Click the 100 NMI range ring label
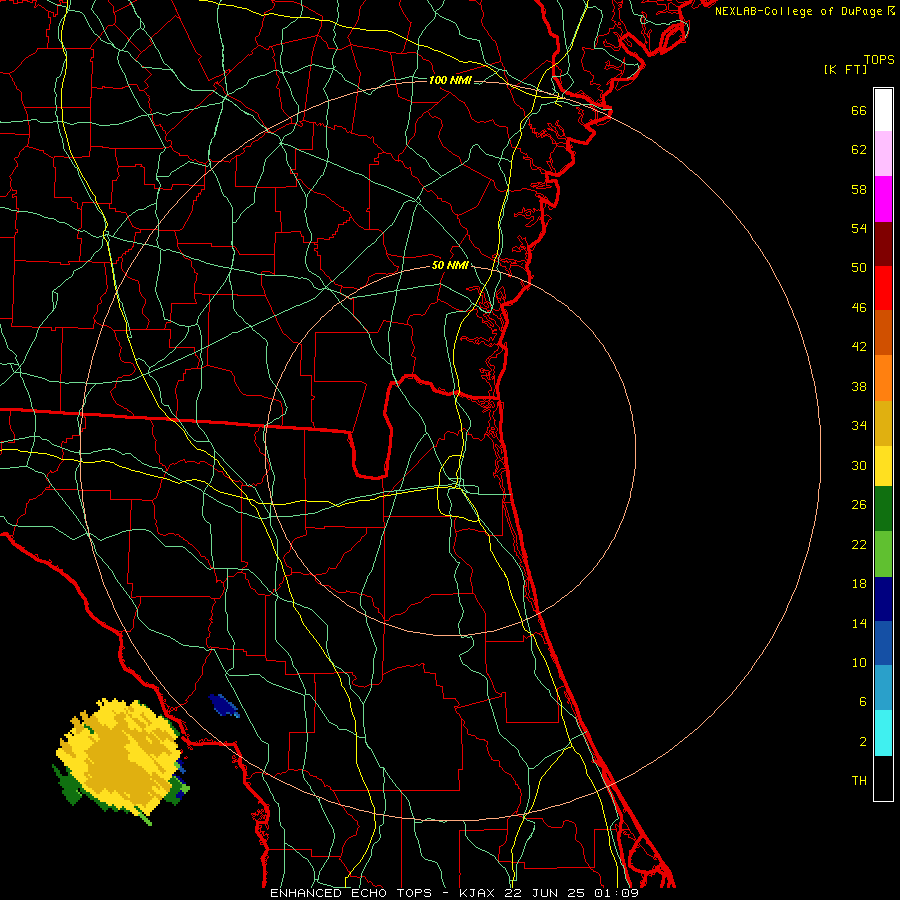 (450, 80)
